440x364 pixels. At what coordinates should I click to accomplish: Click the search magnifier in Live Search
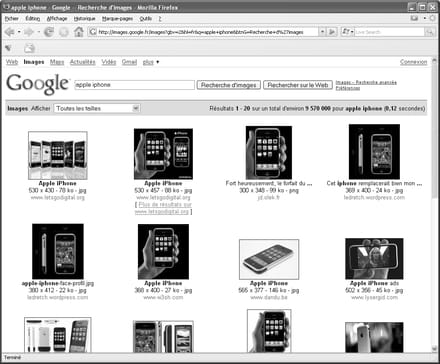(430, 32)
